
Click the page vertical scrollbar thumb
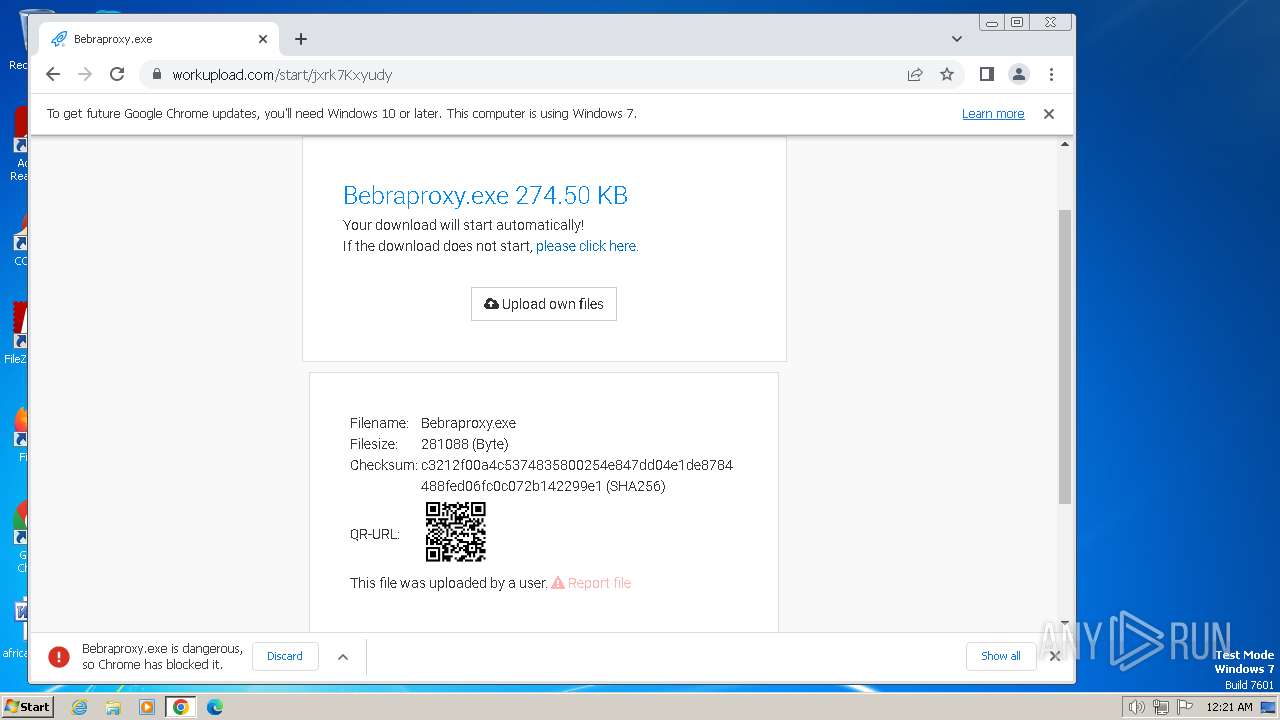click(1065, 356)
